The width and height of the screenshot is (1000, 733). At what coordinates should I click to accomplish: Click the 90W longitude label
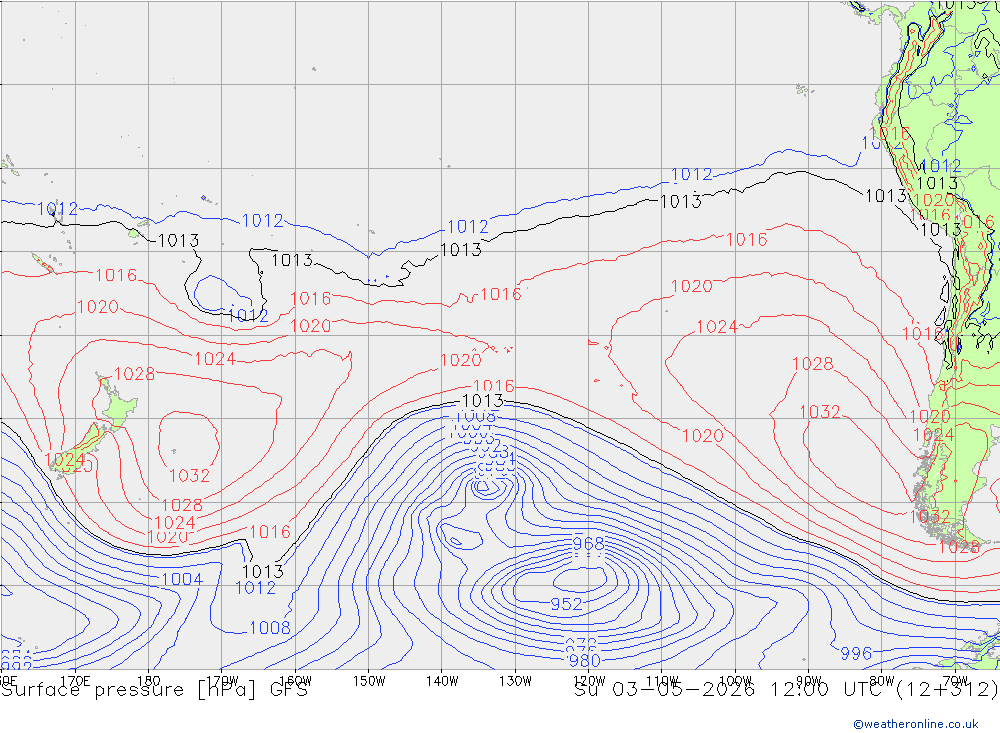[x=809, y=681]
